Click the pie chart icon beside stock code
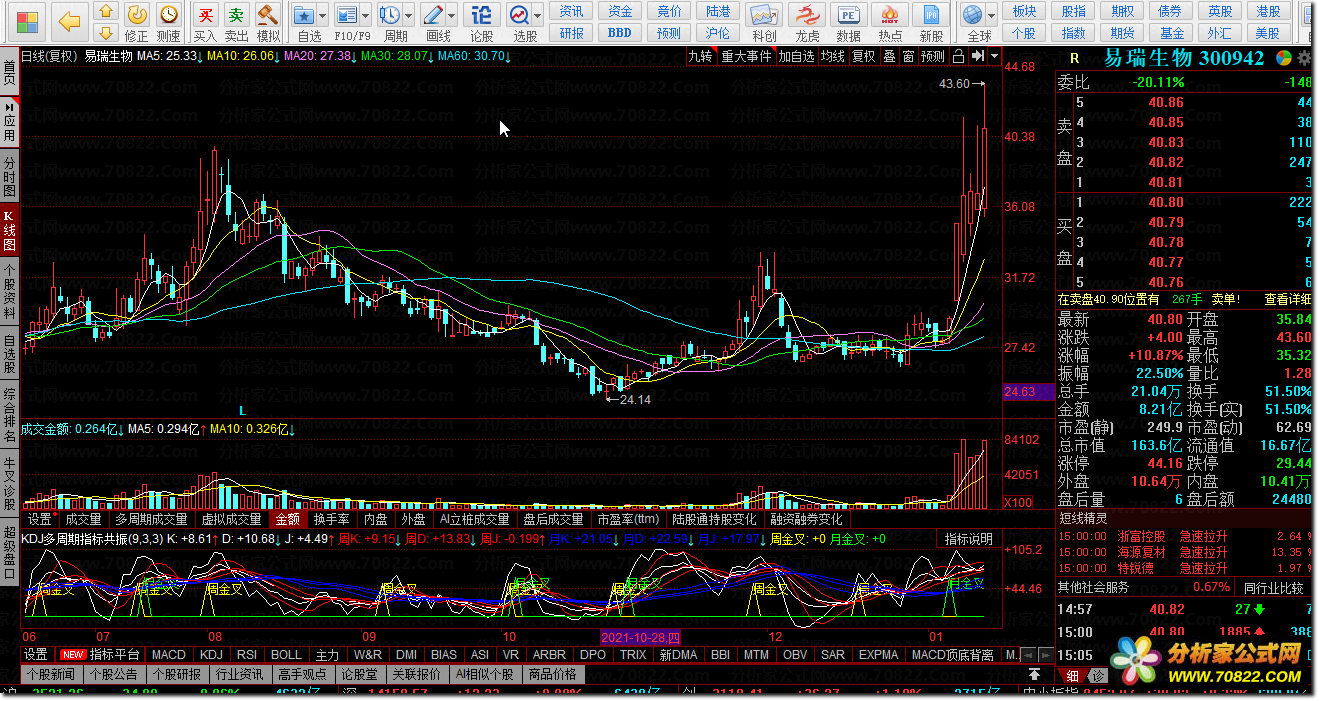 [1285, 58]
